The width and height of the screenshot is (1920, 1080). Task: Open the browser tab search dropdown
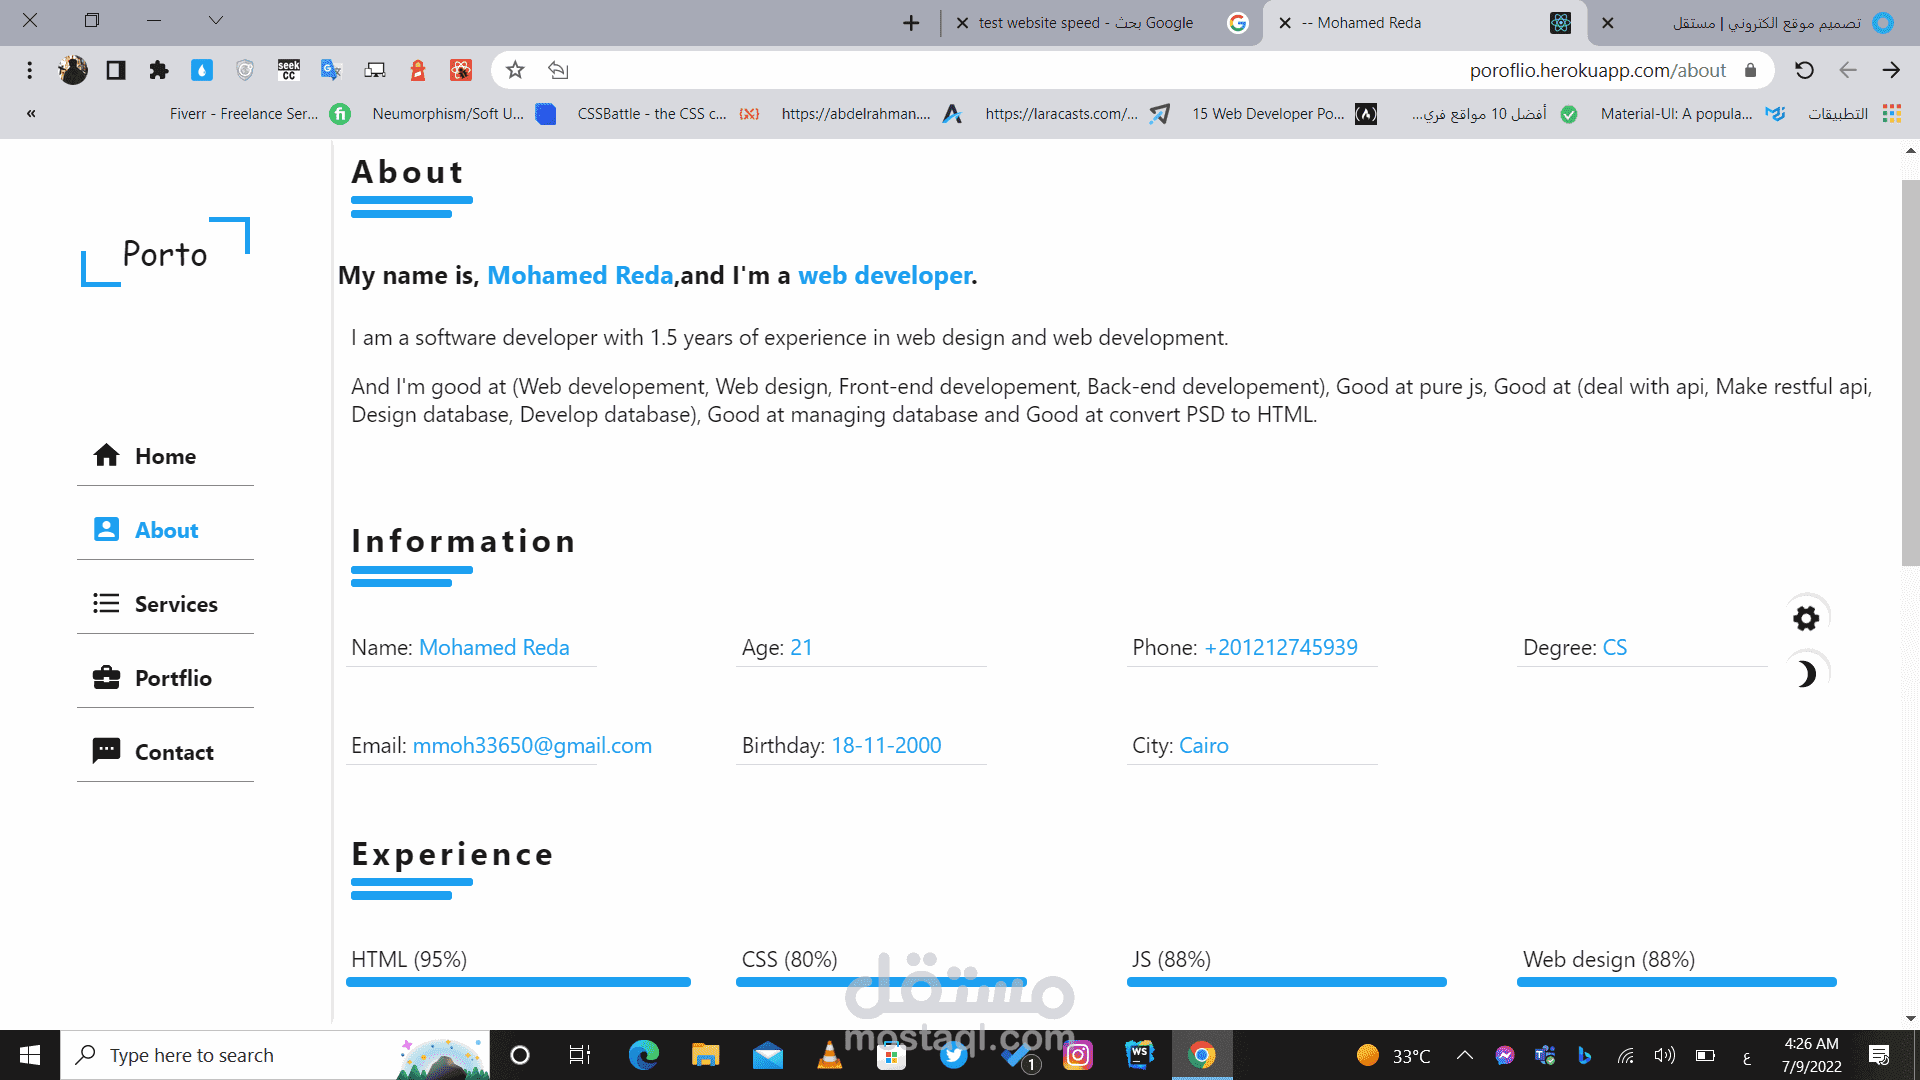coord(216,21)
